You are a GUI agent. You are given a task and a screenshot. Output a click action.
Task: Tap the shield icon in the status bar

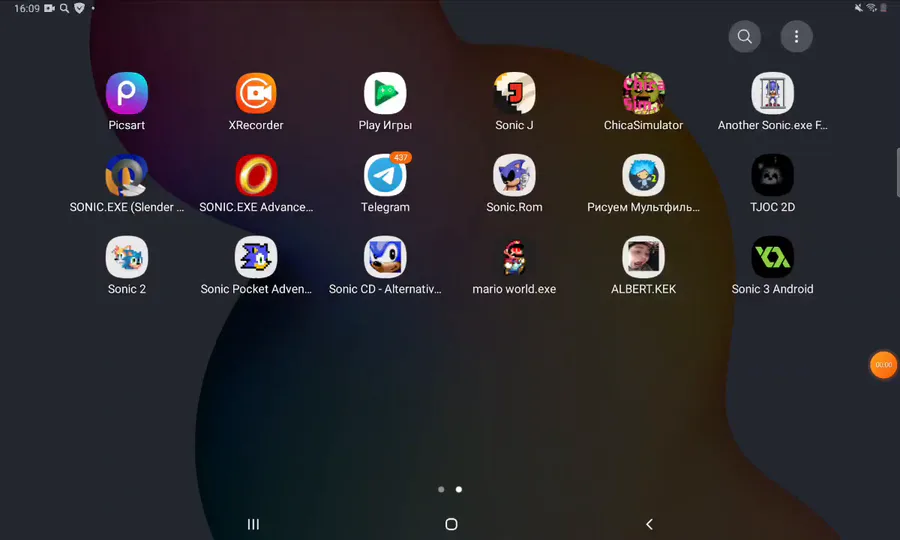[x=79, y=8]
